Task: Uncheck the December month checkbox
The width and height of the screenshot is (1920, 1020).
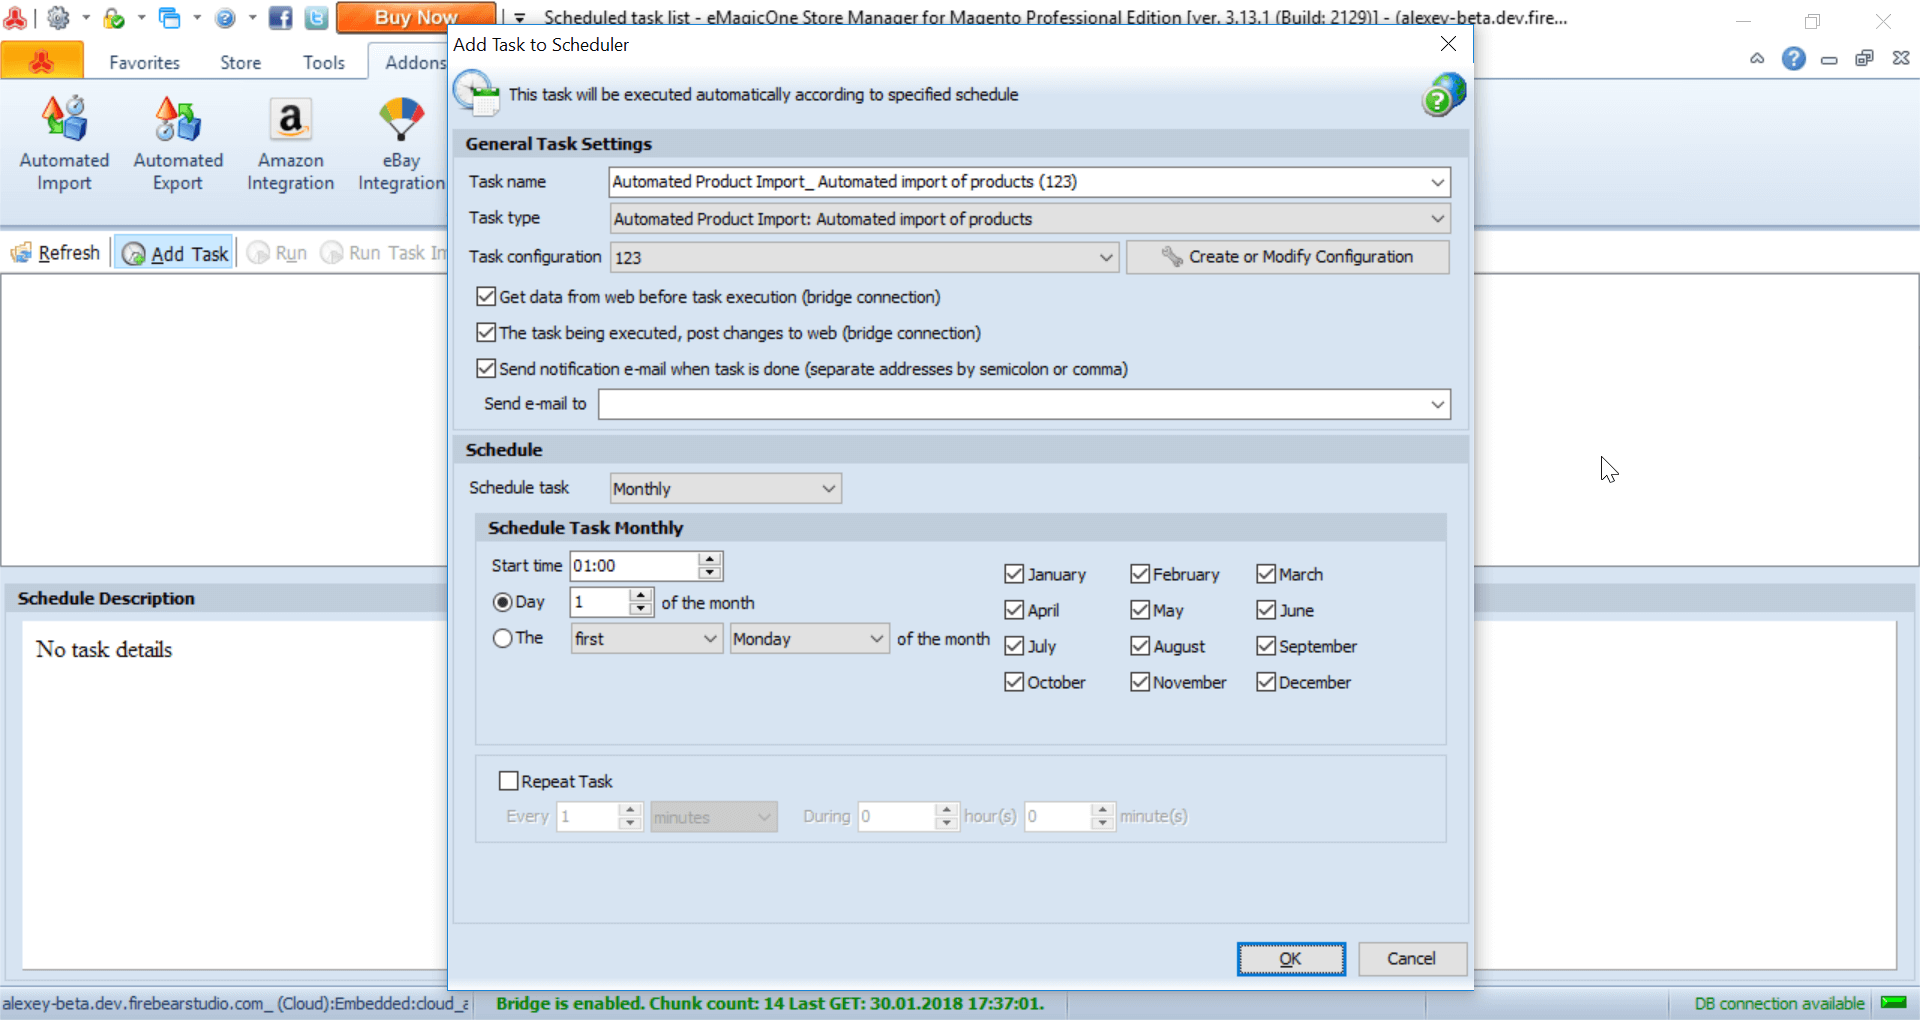Action: pos(1266,682)
